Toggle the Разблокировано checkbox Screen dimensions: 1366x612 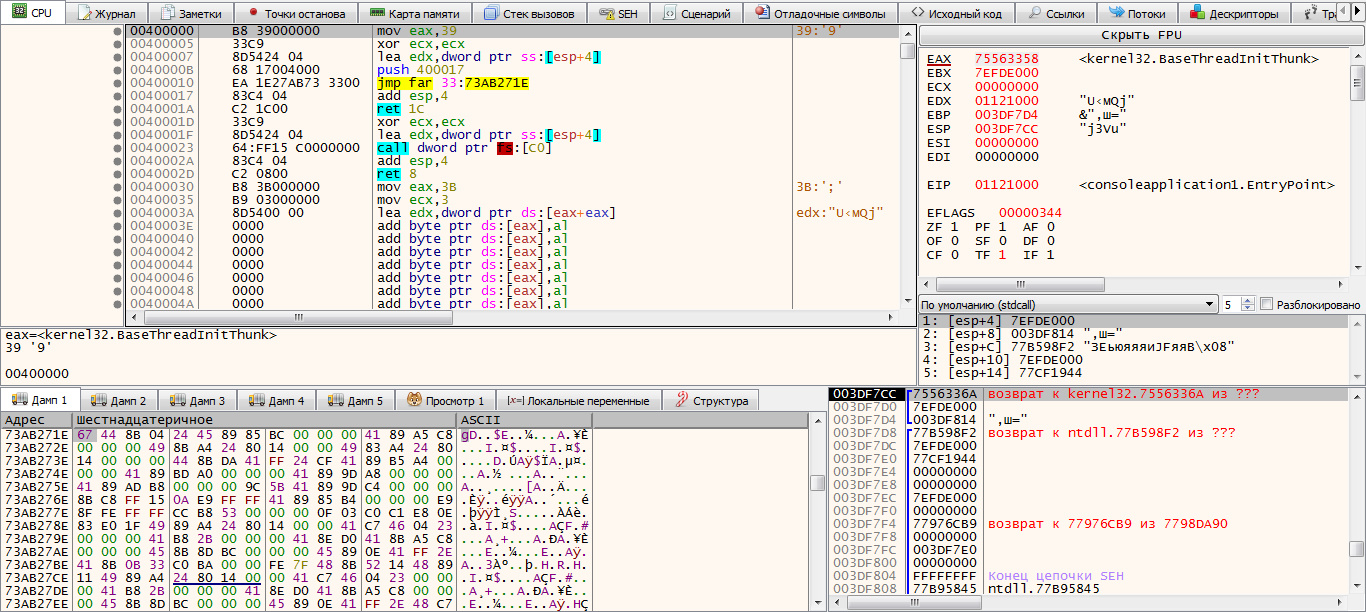pyautogui.click(x=1267, y=304)
